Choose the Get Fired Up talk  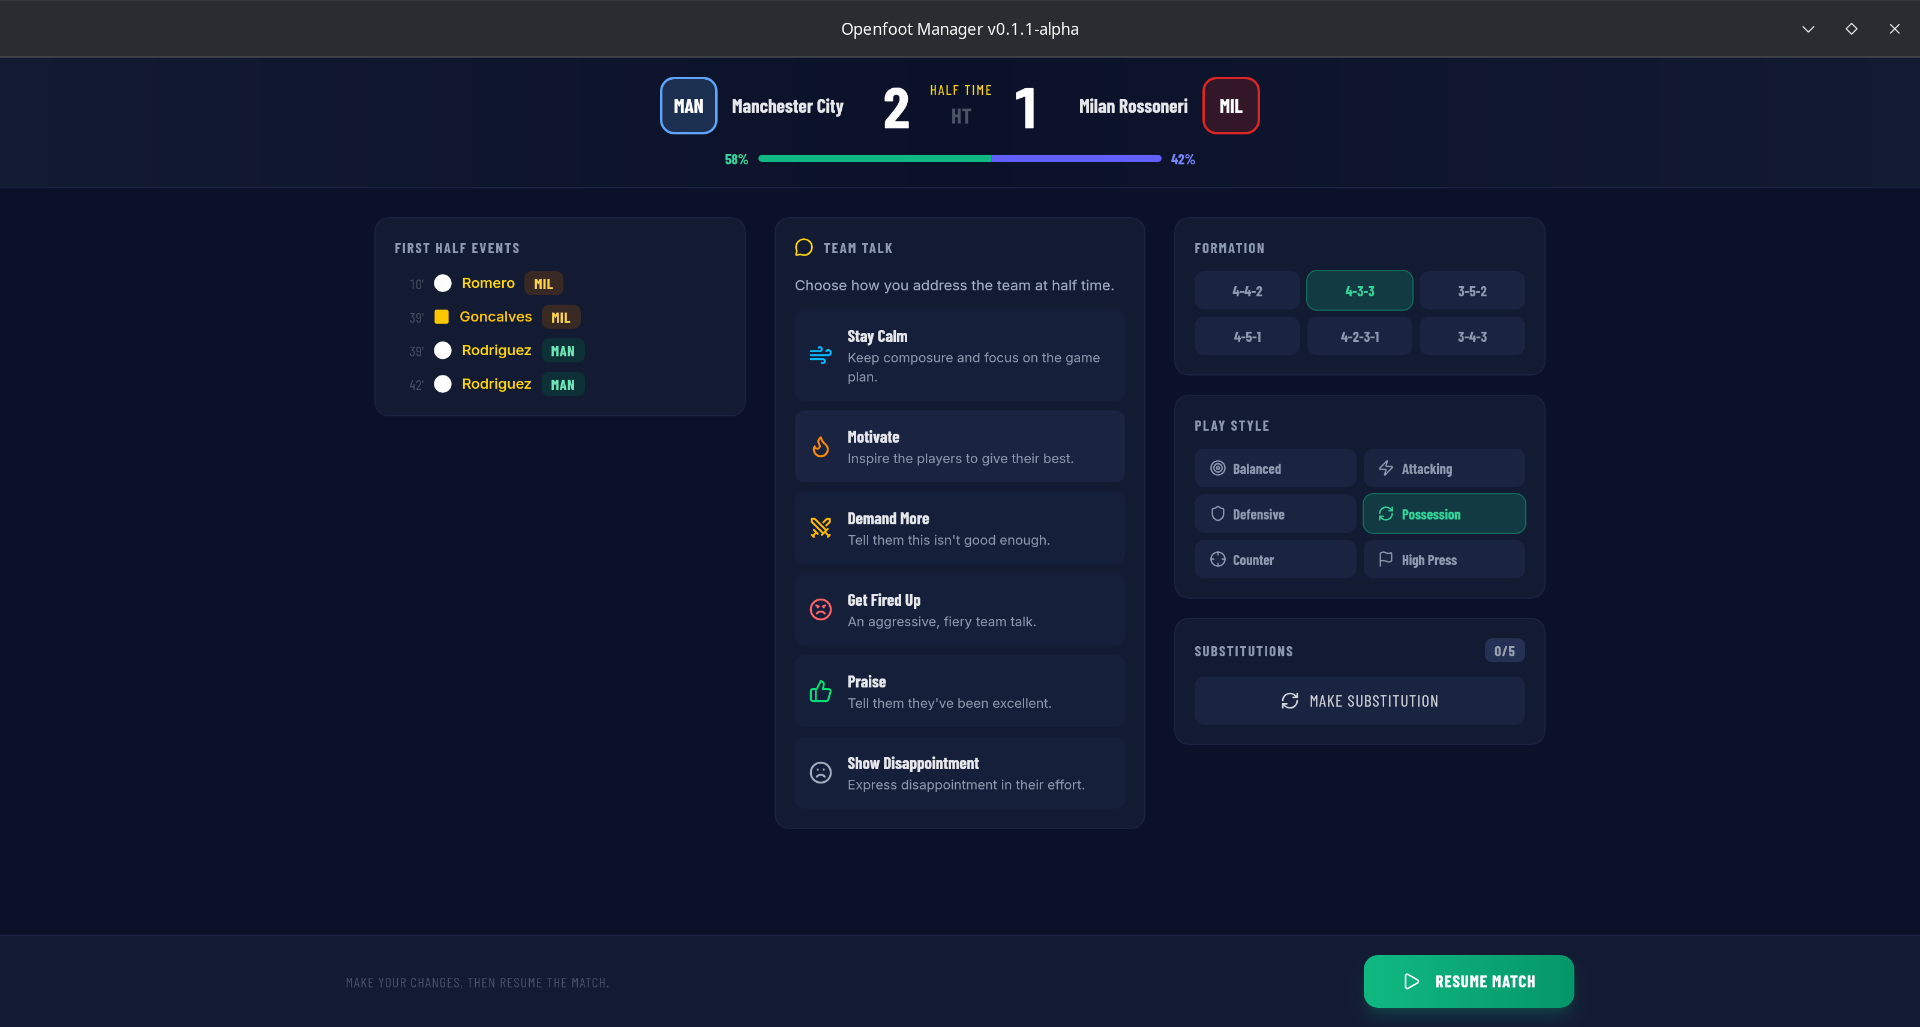click(960, 610)
